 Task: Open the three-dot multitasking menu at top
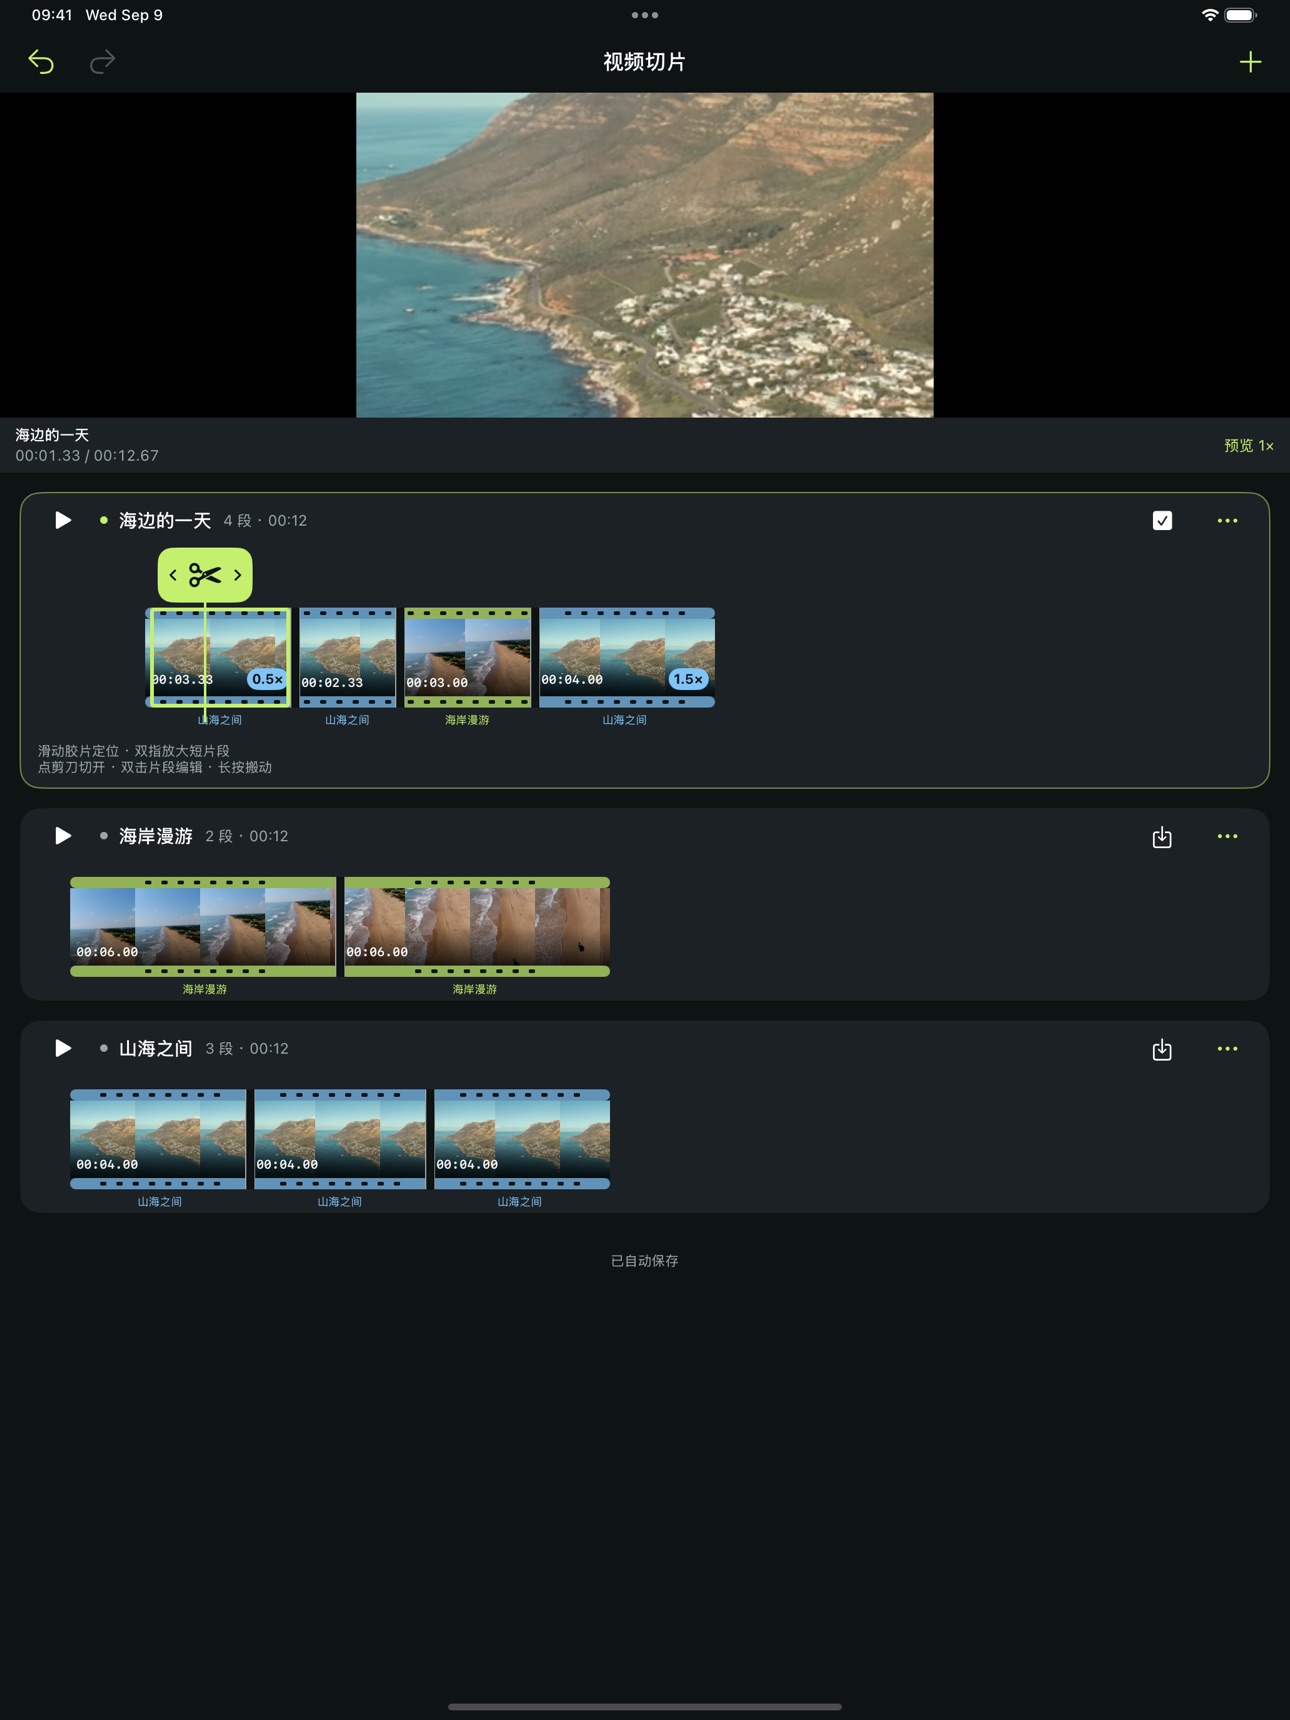(x=645, y=15)
